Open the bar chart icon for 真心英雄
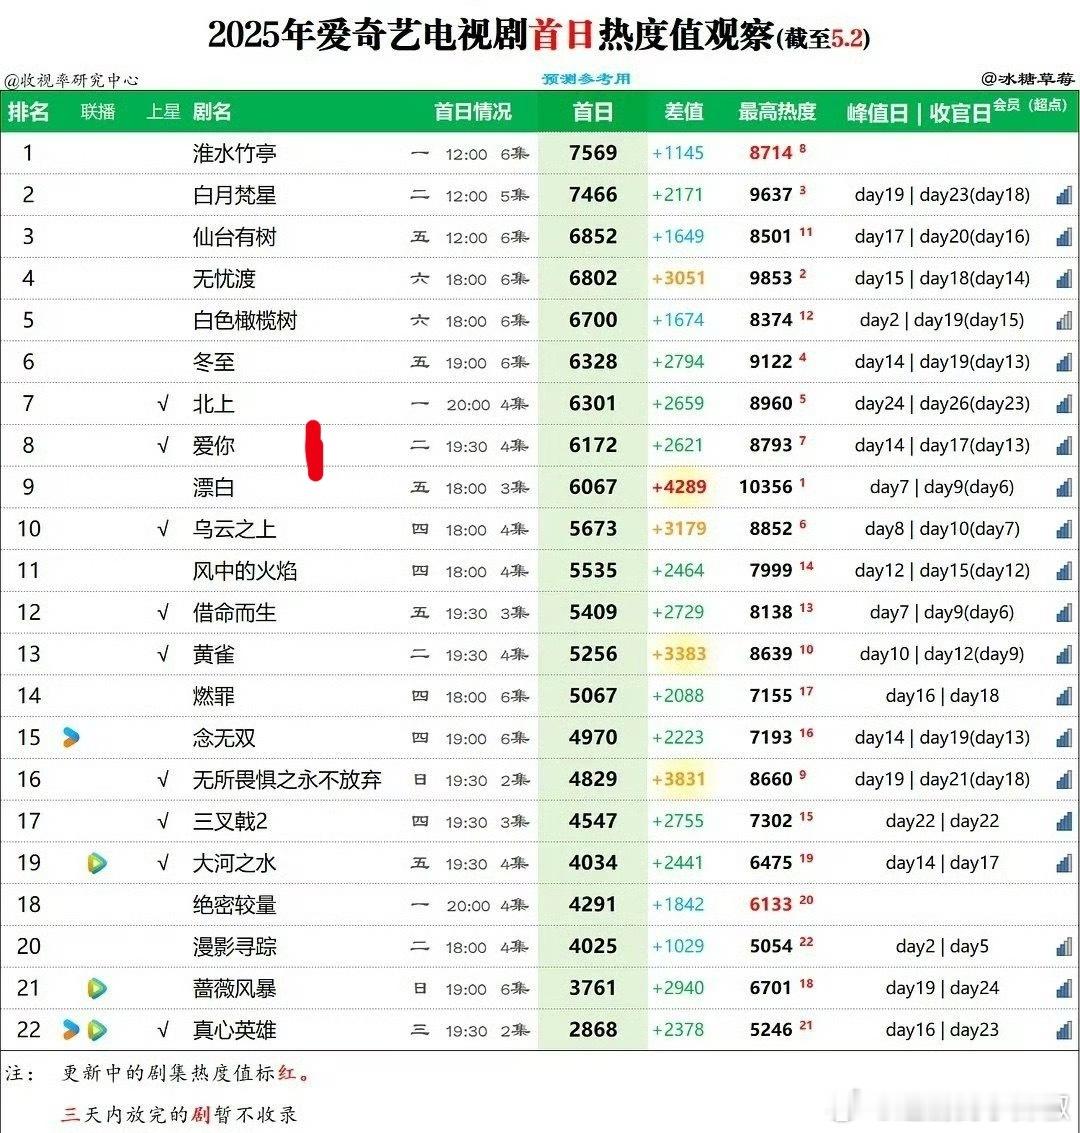Image resolution: width=1080 pixels, height=1133 pixels. coord(1063,1030)
